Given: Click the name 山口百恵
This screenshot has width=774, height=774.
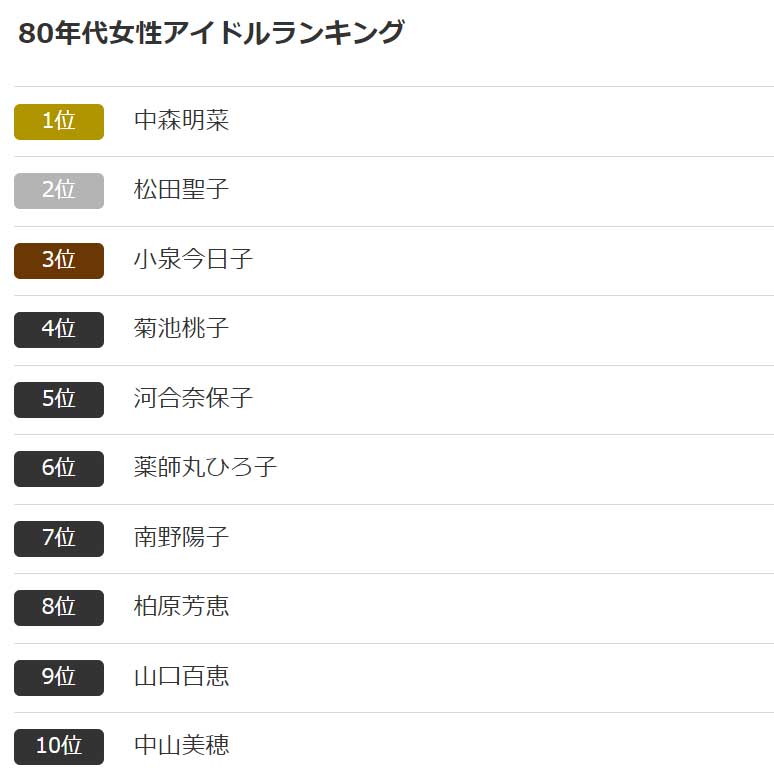Looking at the screenshot, I should click(181, 676).
